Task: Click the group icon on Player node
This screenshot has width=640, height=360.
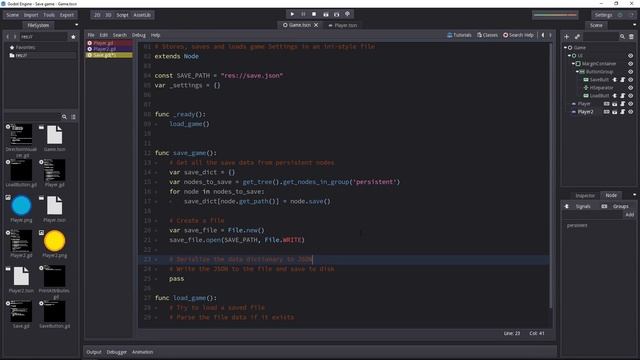Action: tap(607, 104)
